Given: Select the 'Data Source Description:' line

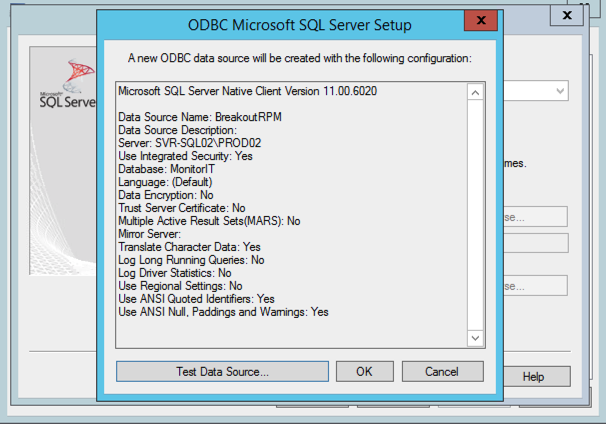Looking at the screenshot, I should click(x=177, y=130).
